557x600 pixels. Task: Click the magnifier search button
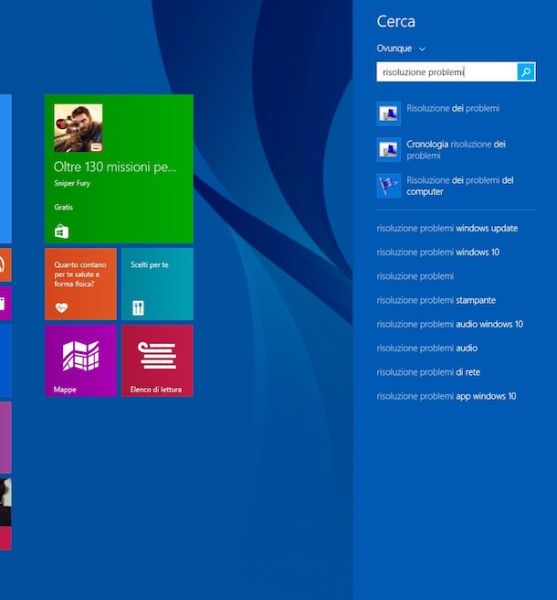pos(526,72)
